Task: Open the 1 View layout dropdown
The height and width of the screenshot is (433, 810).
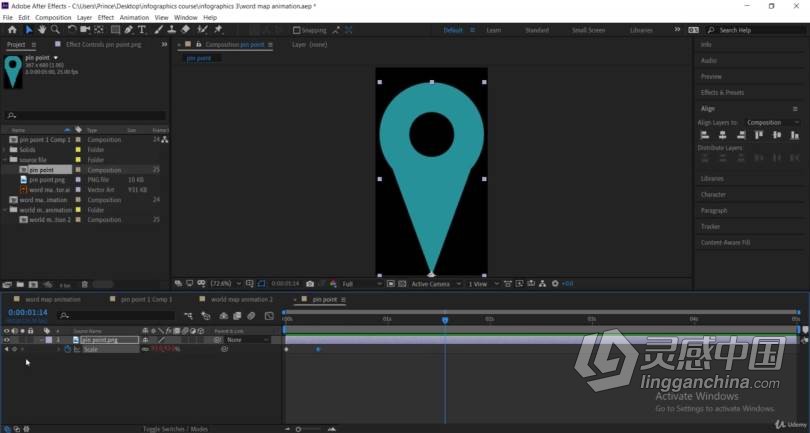Action: point(483,284)
